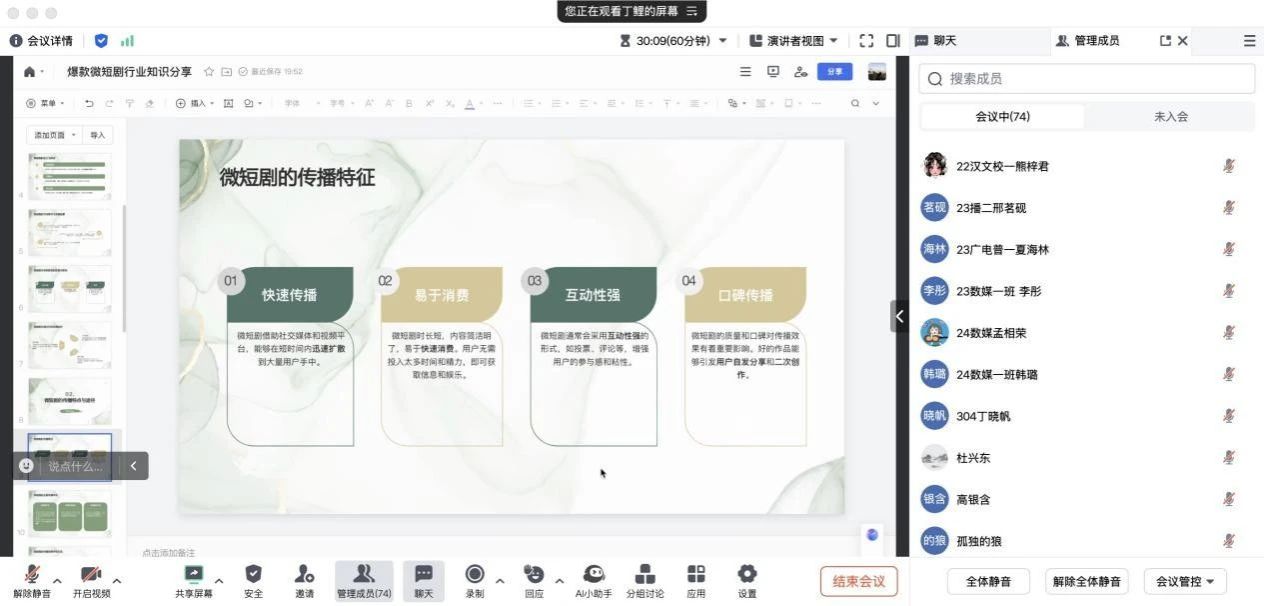Open the Meeting Control dropdown
The image size is (1264, 606).
tap(1184, 581)
